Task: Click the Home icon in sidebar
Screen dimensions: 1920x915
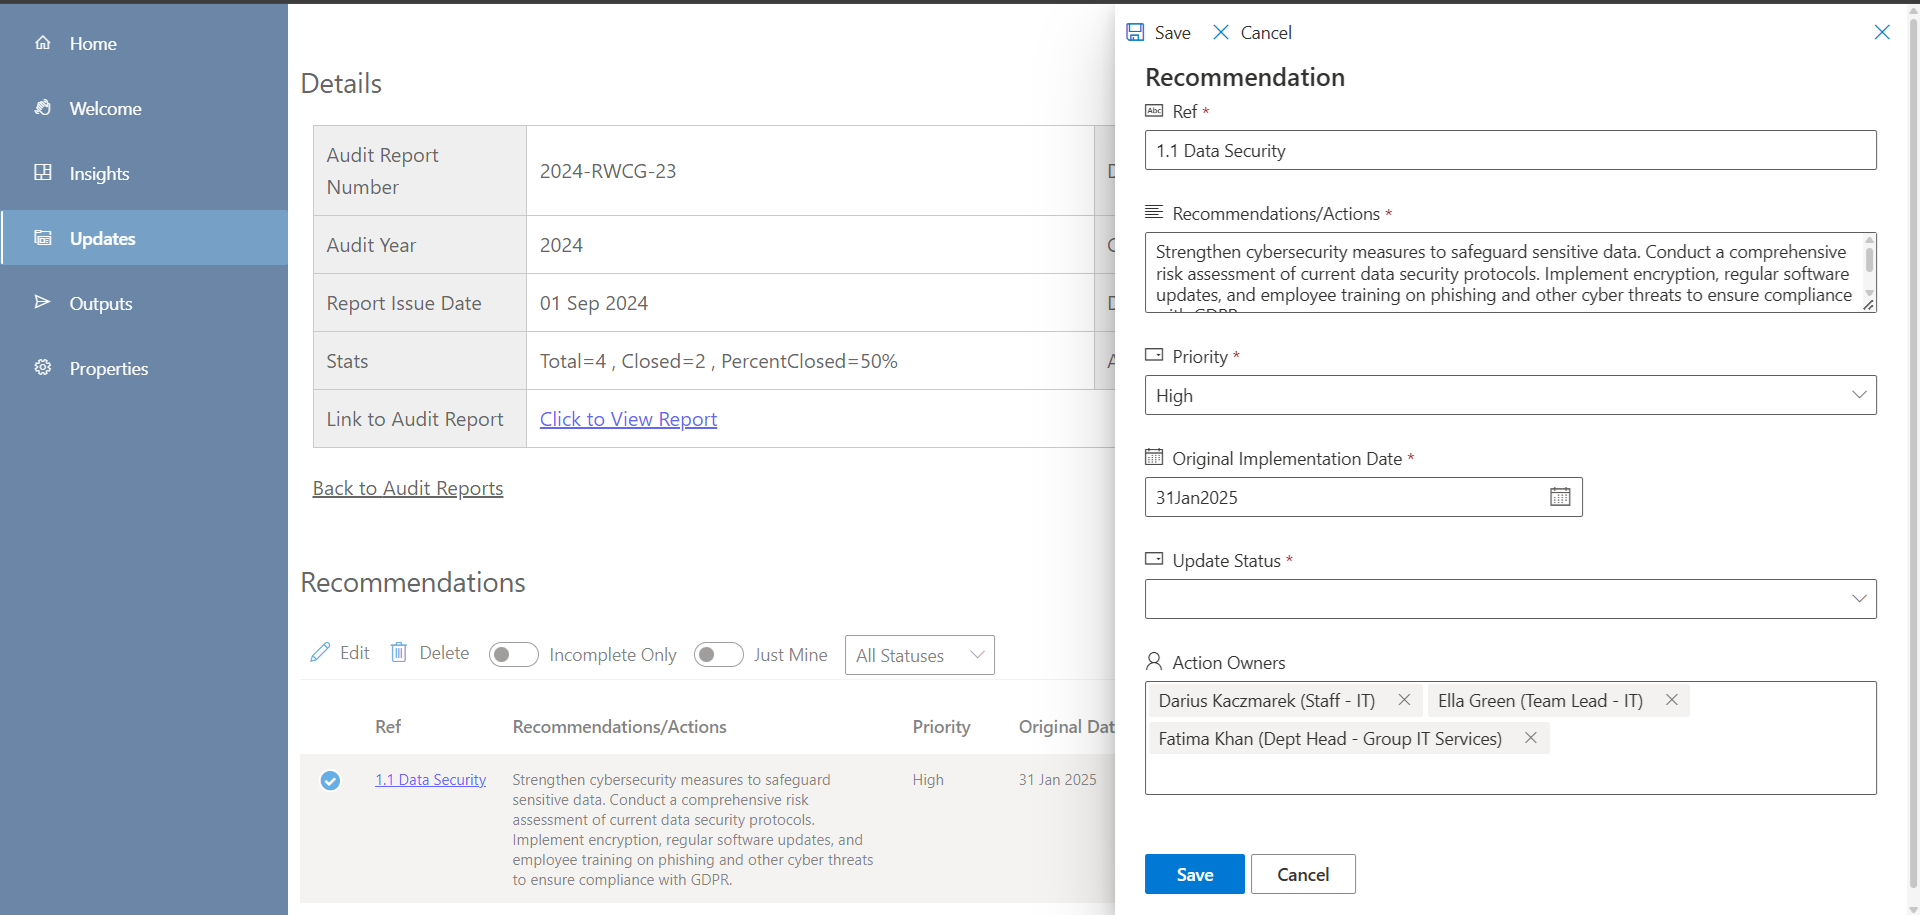Action: (42, 43)
